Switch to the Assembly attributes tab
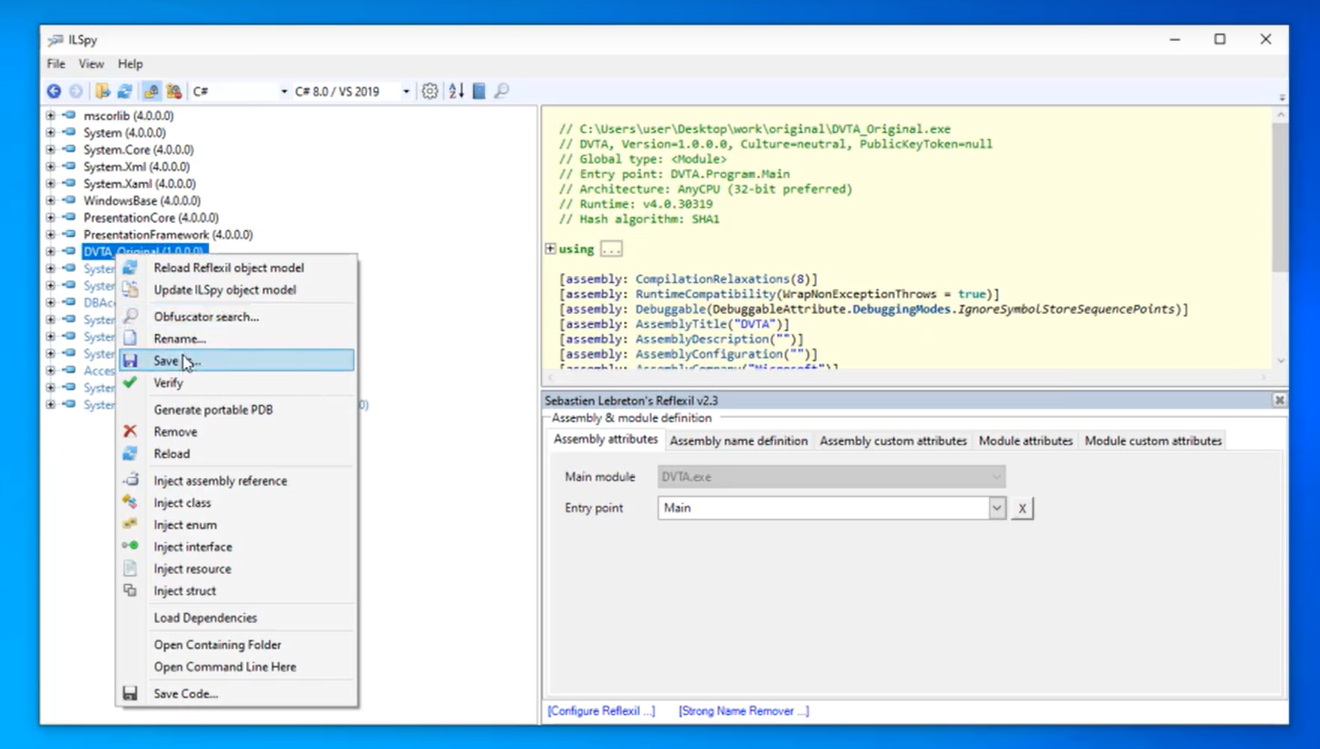The image size is (1320, 749). tap(605, 440)
